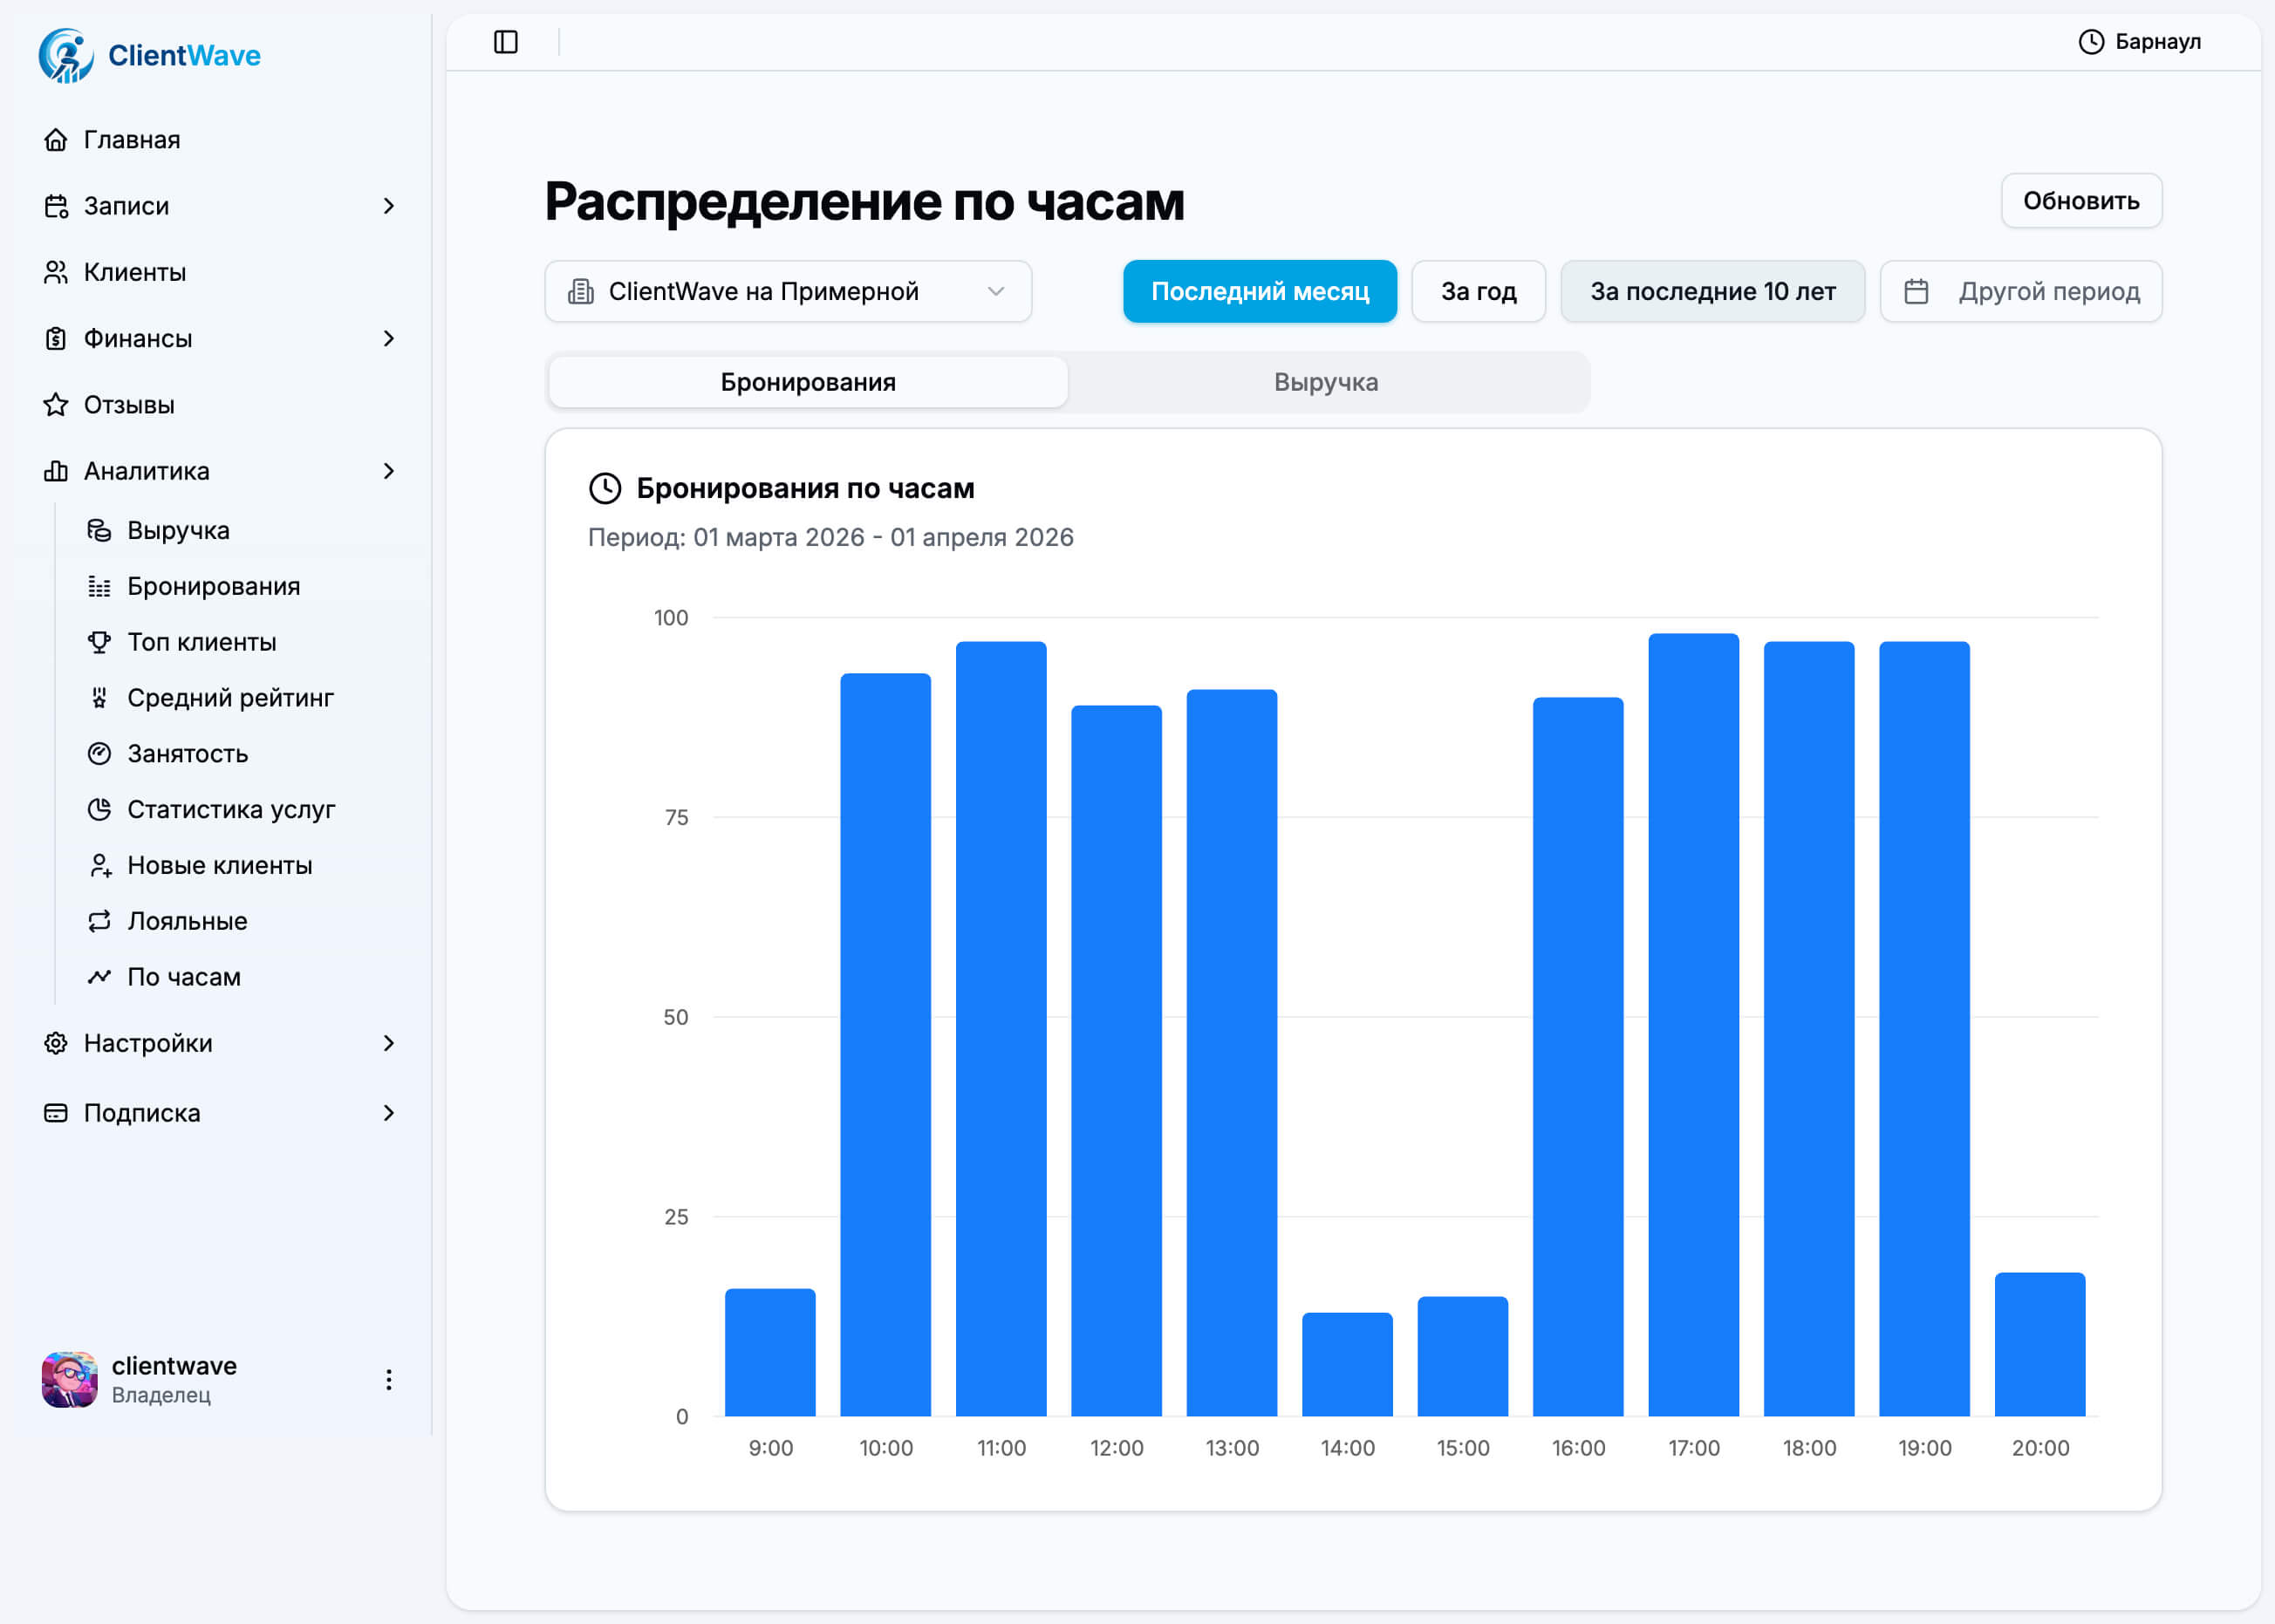
Task: Enable the За год period option
Action: pos(1478,291)
